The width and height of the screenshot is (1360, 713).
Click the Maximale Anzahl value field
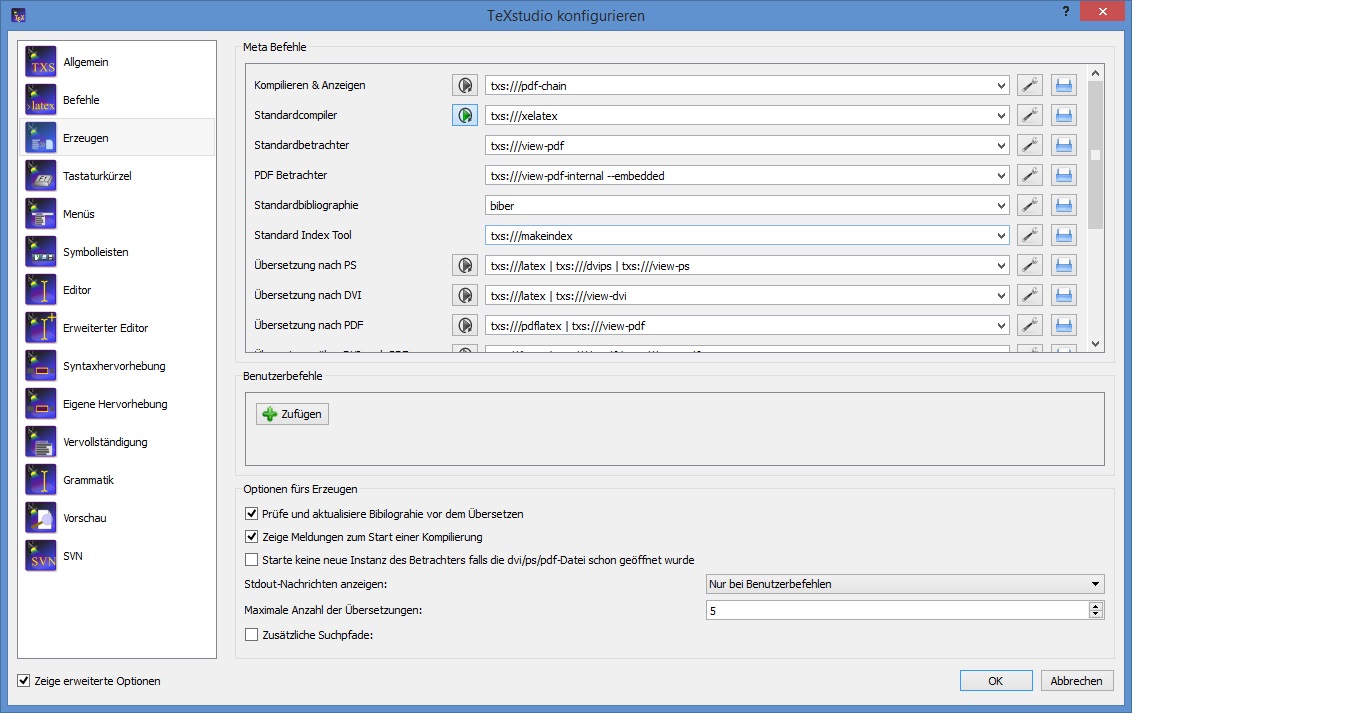[897, 610]
